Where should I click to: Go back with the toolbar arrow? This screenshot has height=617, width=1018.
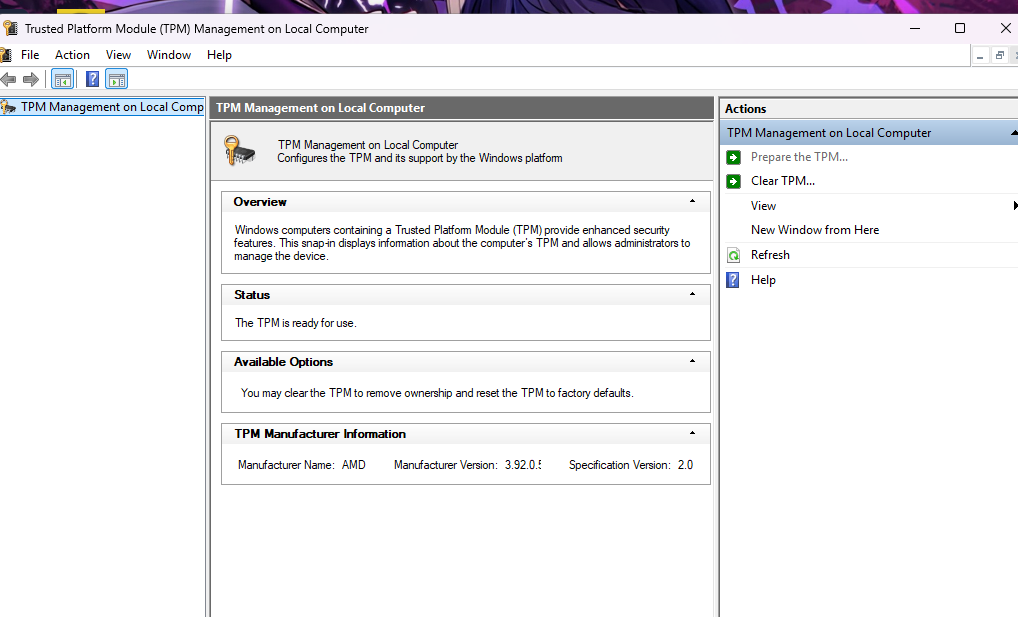coord(8,79)
